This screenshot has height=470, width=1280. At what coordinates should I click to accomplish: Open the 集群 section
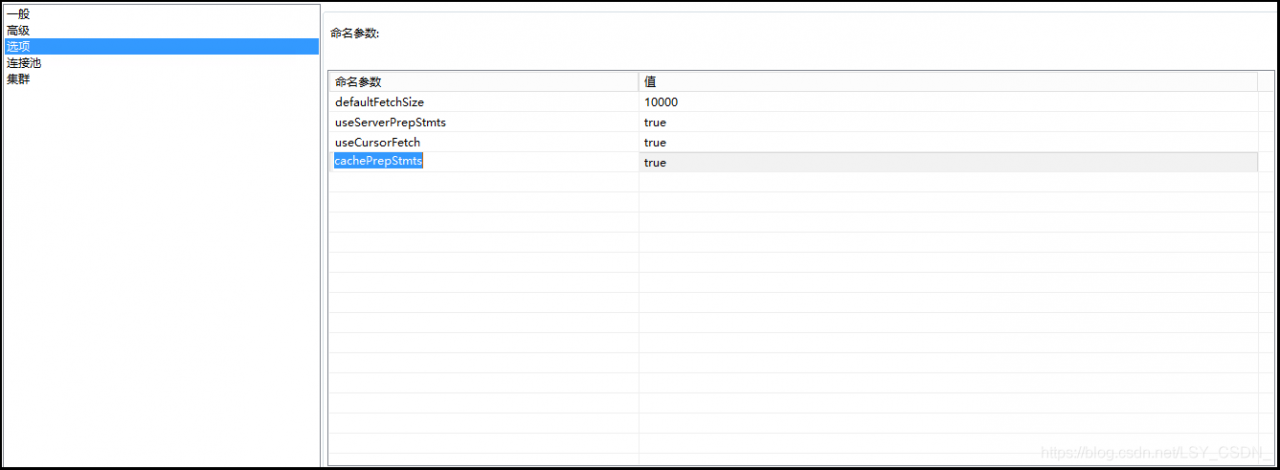click(18, 79)
